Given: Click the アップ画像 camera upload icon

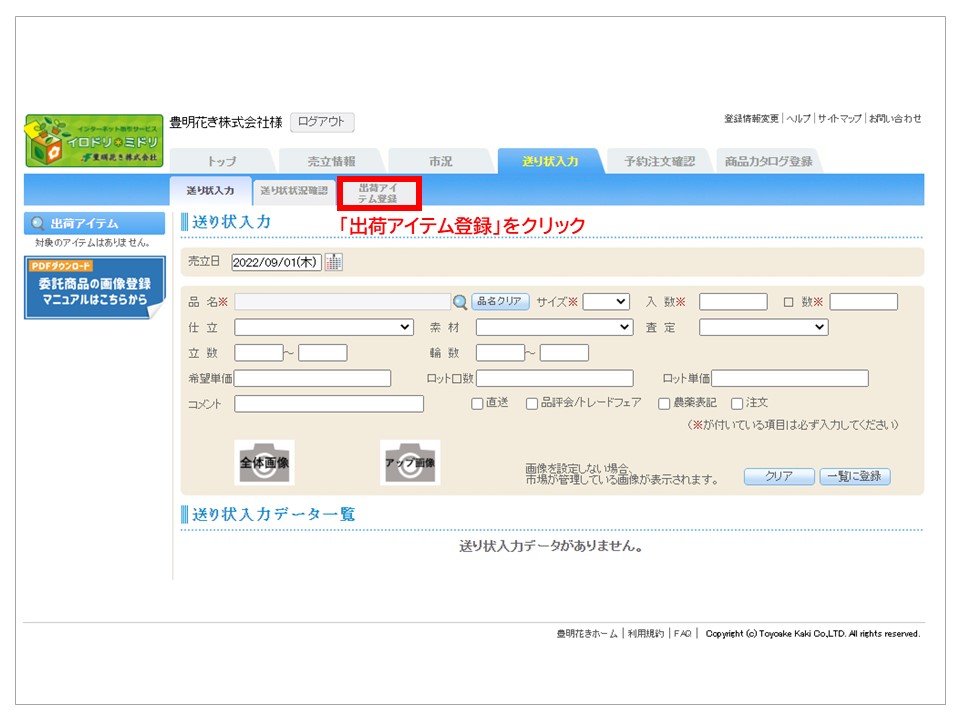Looking at the screenshot, I should pyautogui.click(x=409, y=463).
